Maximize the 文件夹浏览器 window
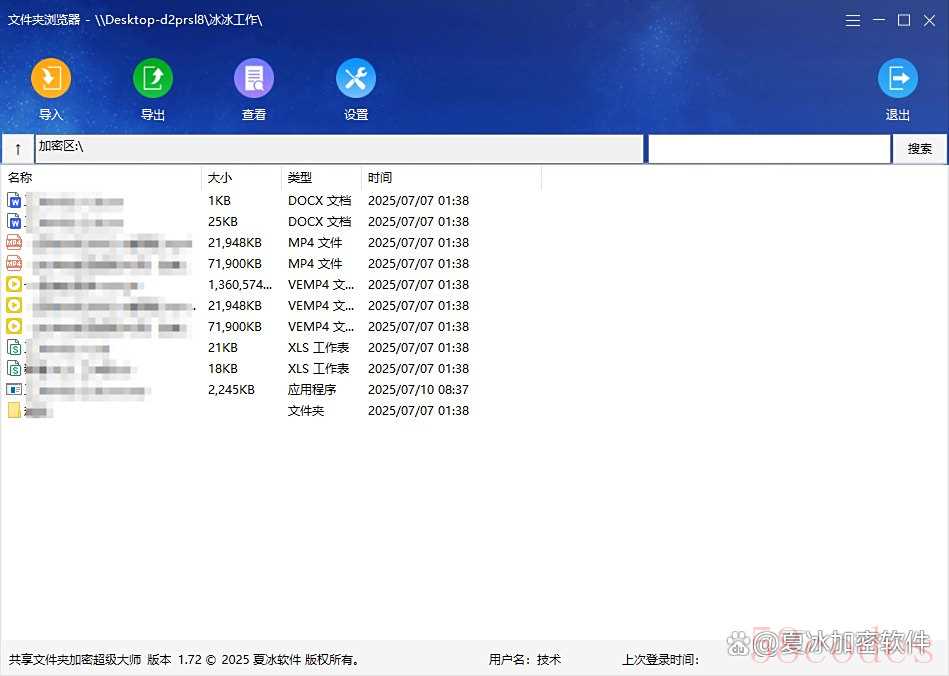The height and width of the screenshot is (676, 949). pyautogui.click(x=904, y=21)
